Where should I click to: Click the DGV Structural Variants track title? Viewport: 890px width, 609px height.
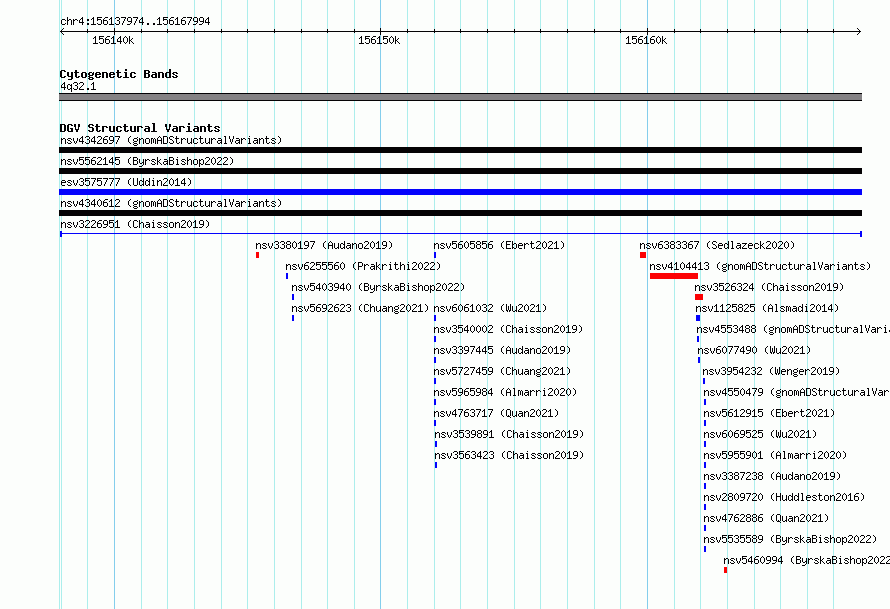point(140,128)
